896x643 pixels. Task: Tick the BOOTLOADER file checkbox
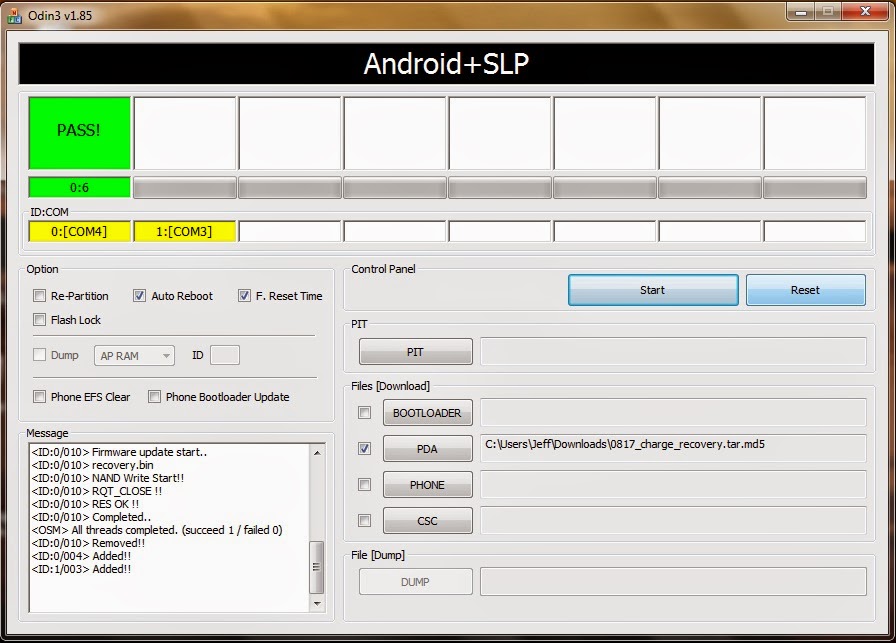click(x=364, y=413)
